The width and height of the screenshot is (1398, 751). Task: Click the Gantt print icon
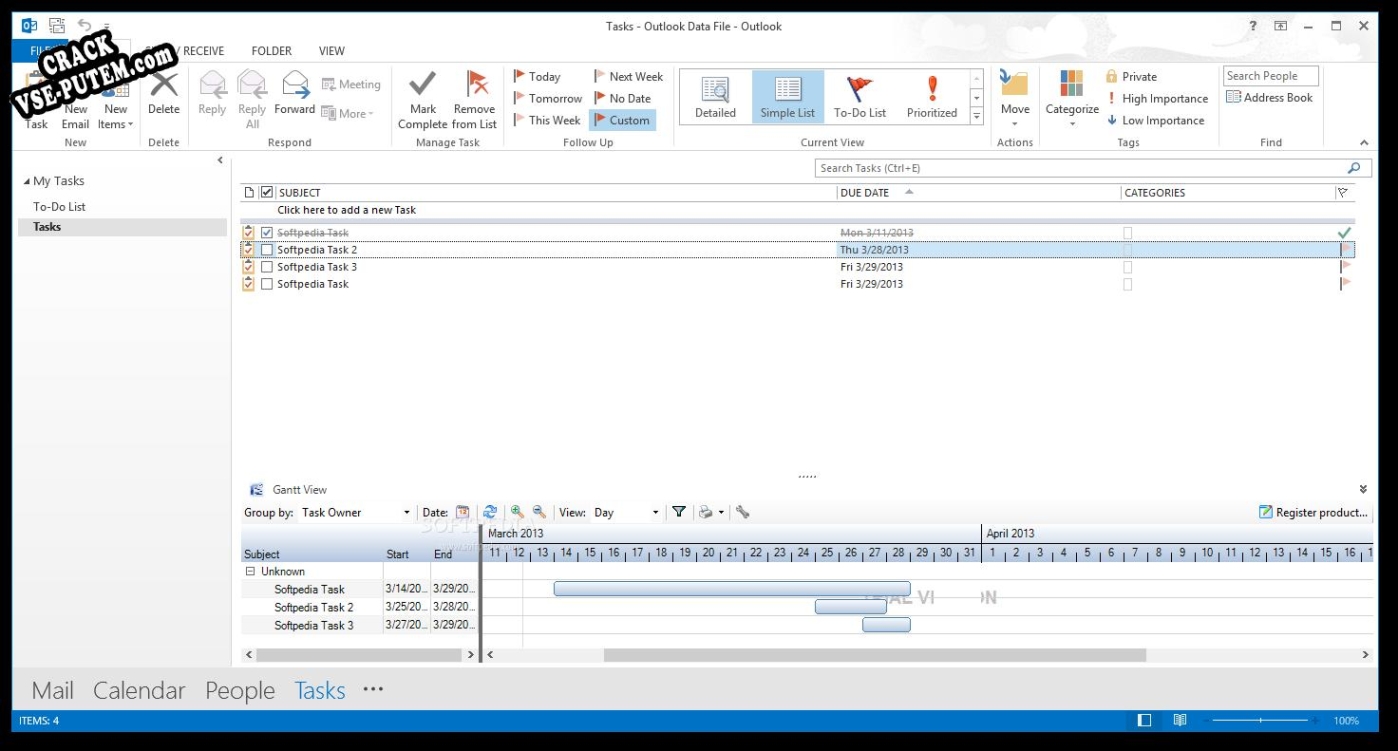coord(706,512)
